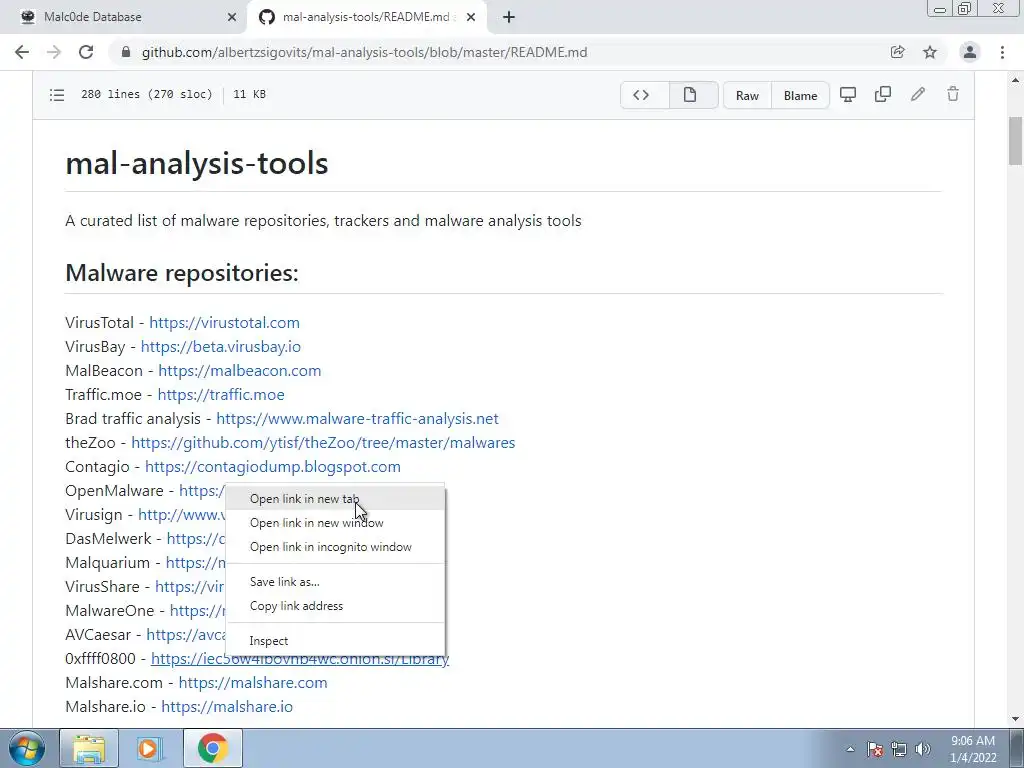Bookmark this page with star icon
This screenshot has height=768, width=1024.
930,52
